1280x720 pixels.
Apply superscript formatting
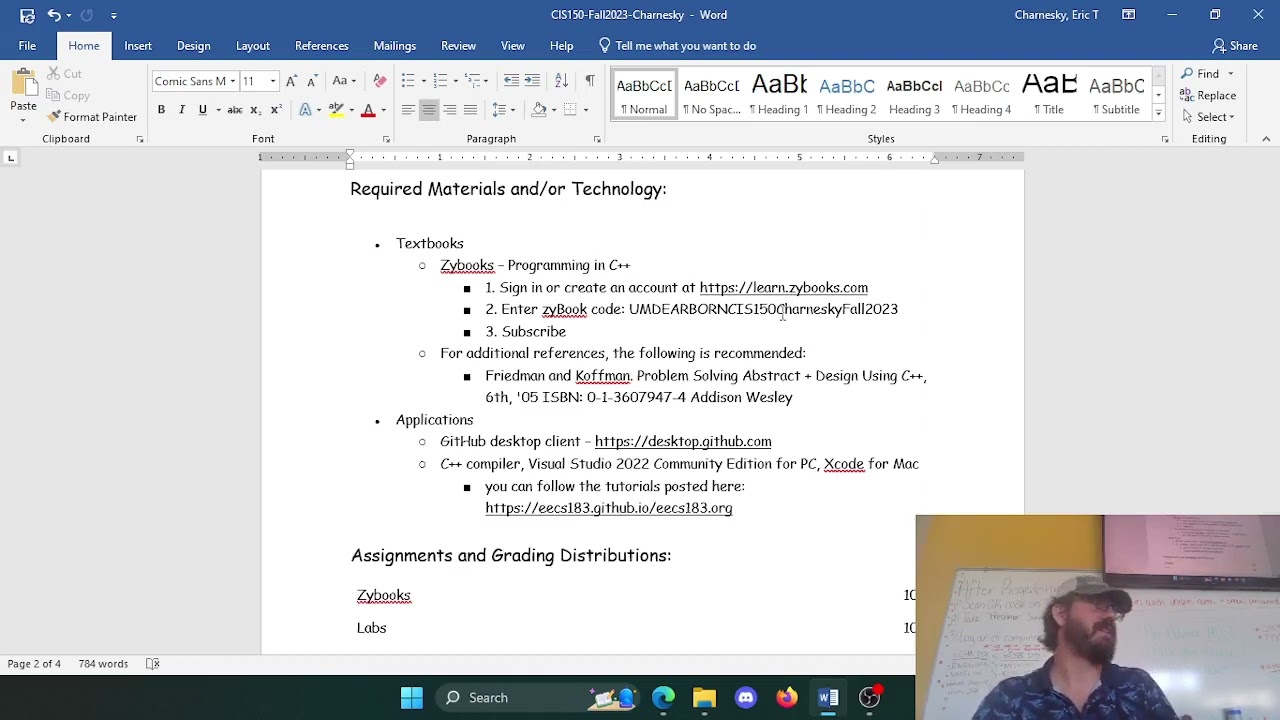click(x=276, y=110)
